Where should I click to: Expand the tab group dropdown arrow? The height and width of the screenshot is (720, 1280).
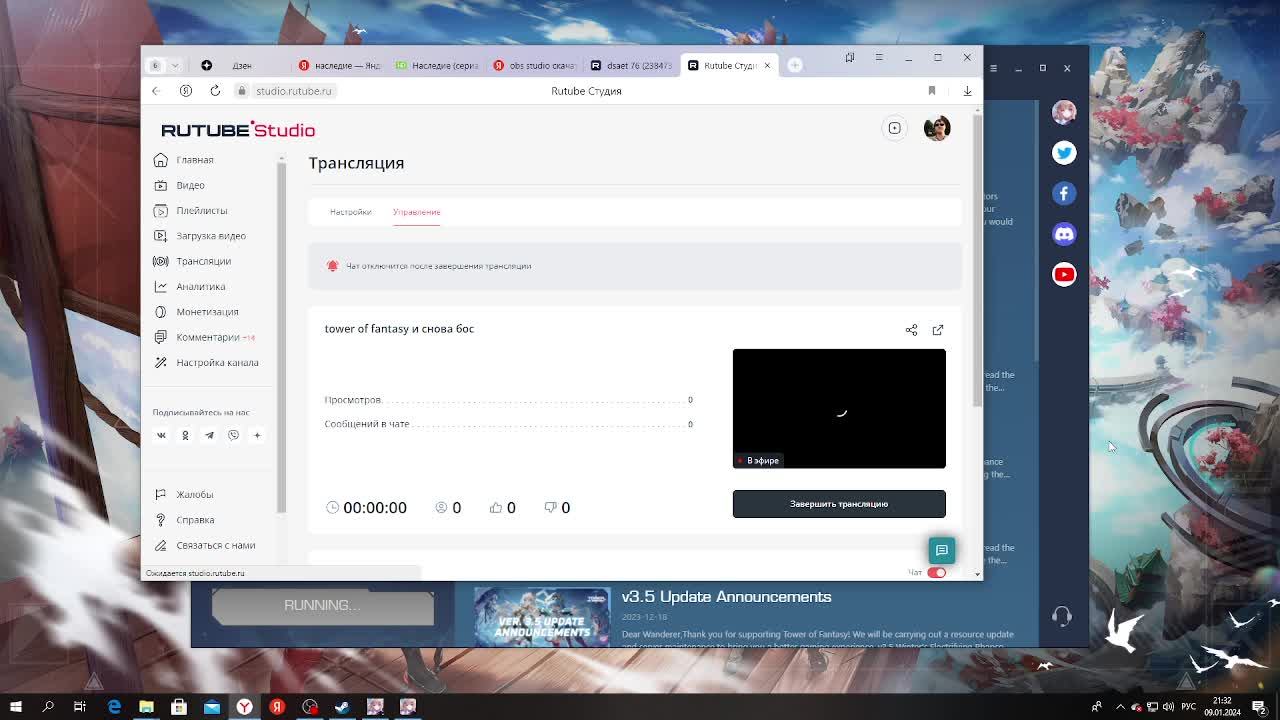pos(175,65)
